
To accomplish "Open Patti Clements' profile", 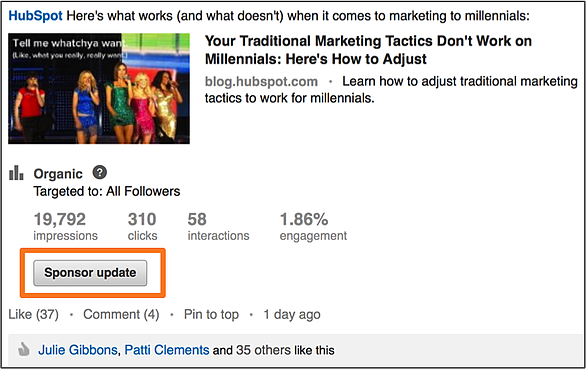I will coord(167,350).
